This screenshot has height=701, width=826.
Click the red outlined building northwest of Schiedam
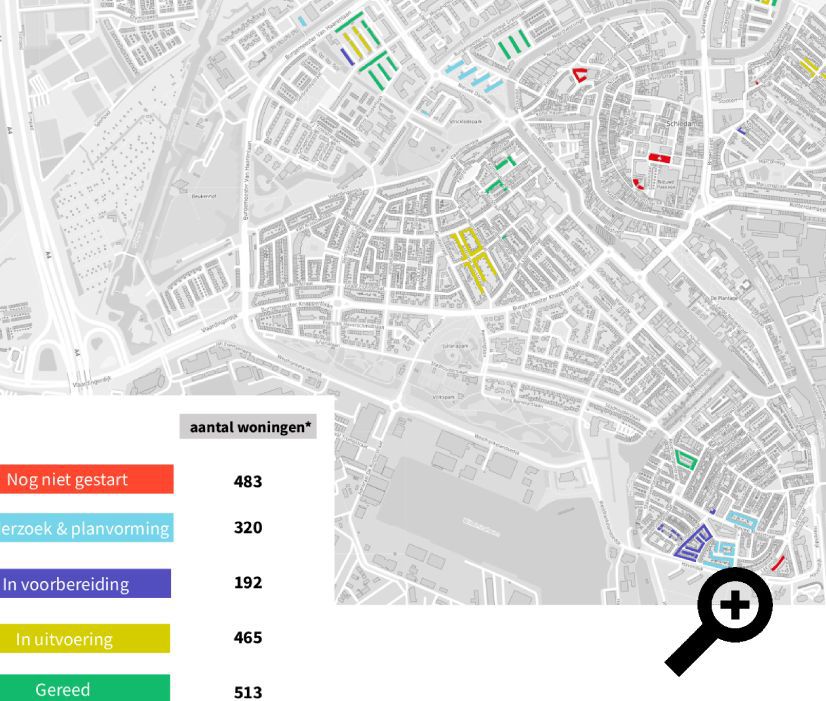point(579,74)
